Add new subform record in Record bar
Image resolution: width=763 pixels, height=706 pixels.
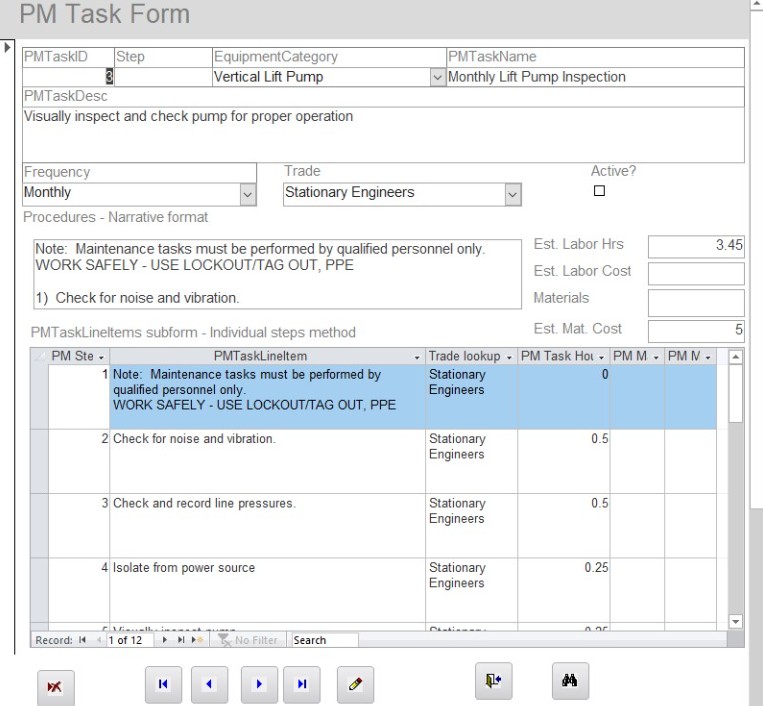(197, 640)
